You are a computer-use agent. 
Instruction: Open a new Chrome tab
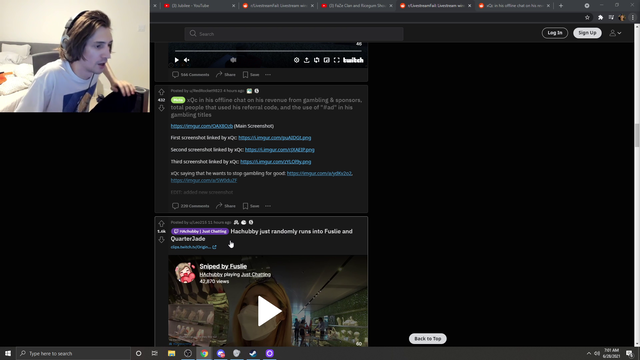[x=561, y=6]
